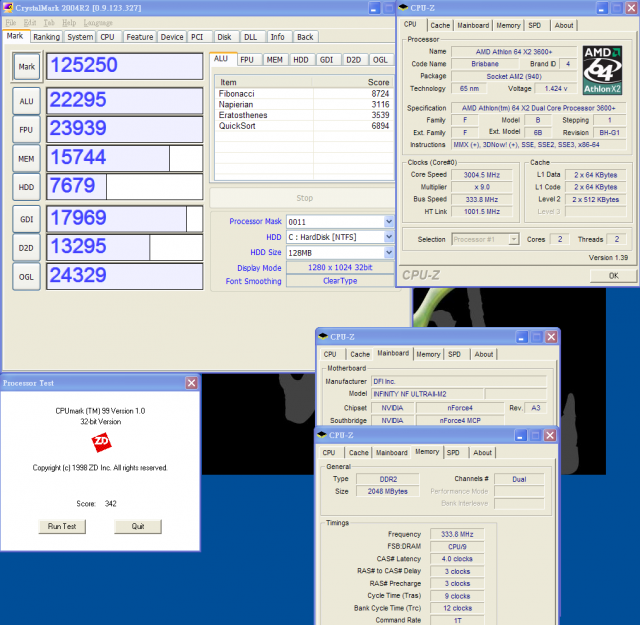Select the HDD score detail tab
Viewport: 640px width, 625px height.
pyautogui.click(x=301, y=60)
